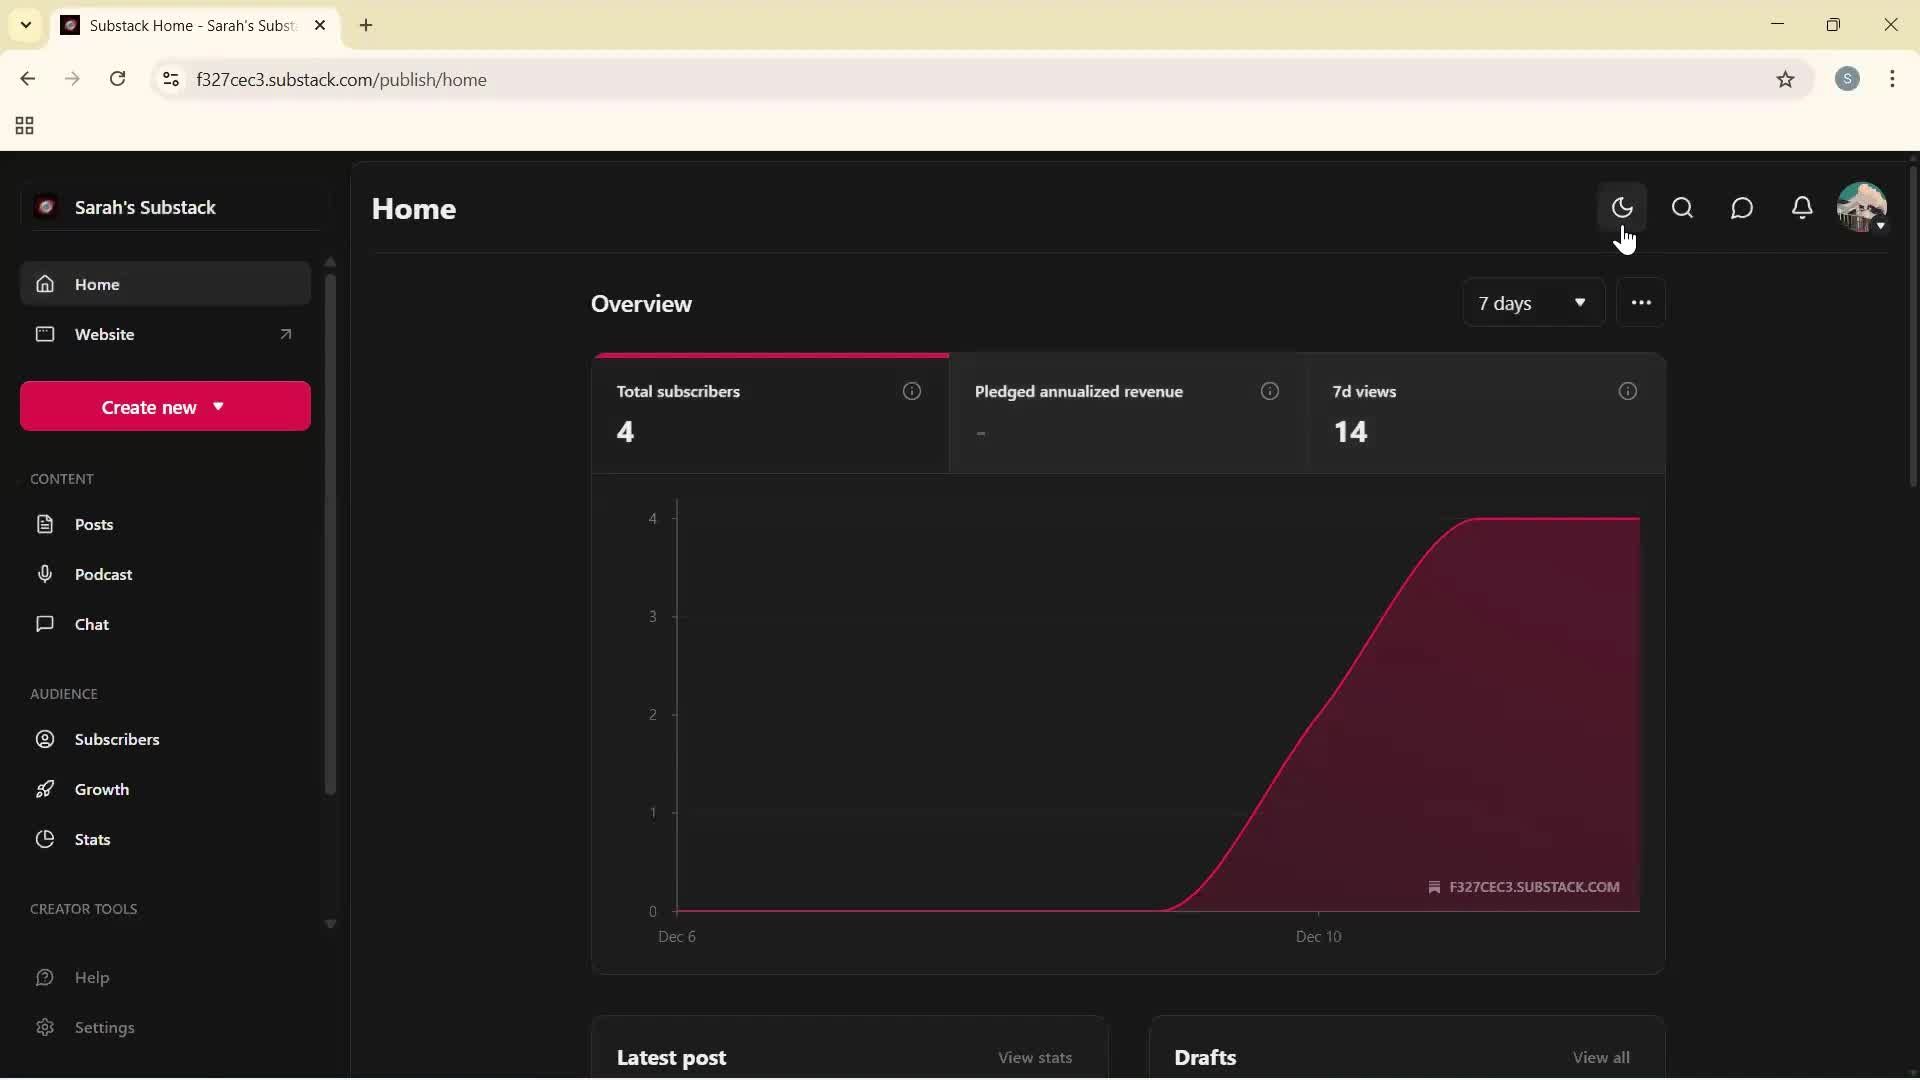Open Chat from the sidebar
Screen dimensions: 1920x1080
click(90, 624)
